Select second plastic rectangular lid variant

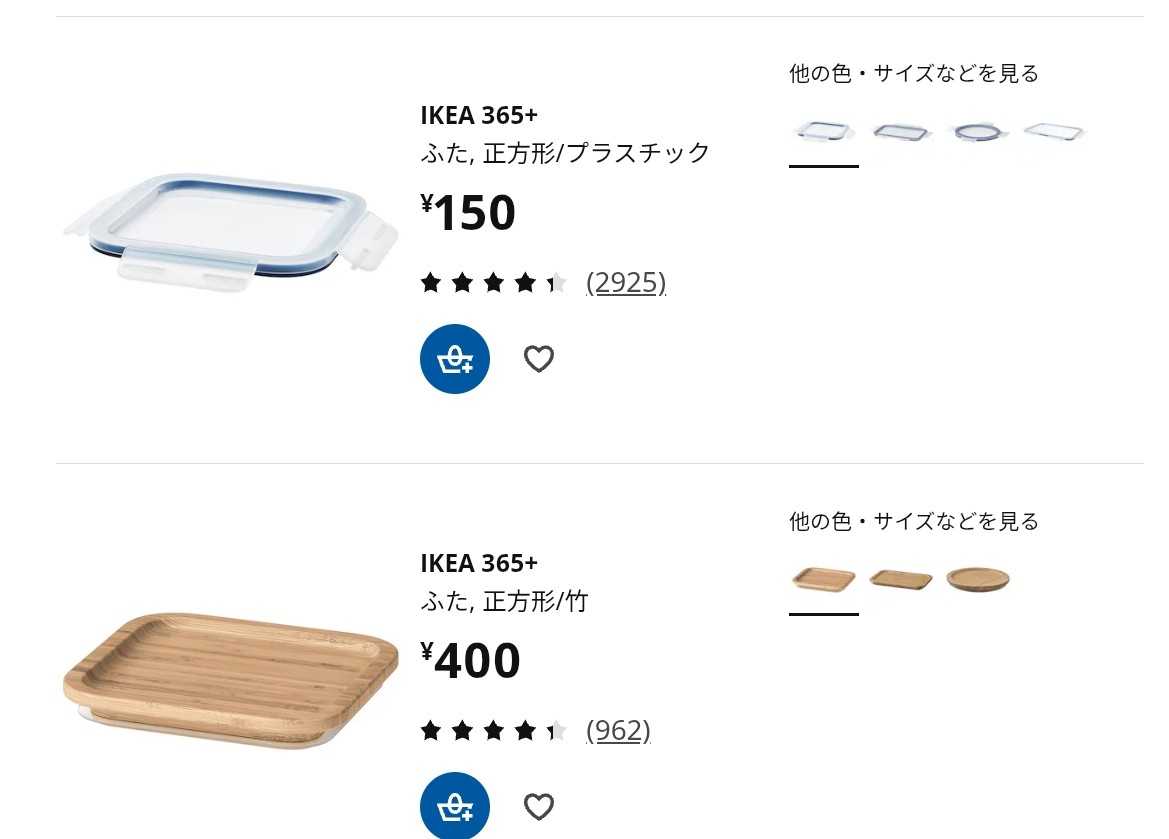pyautogui.click(x=901, y=133)
